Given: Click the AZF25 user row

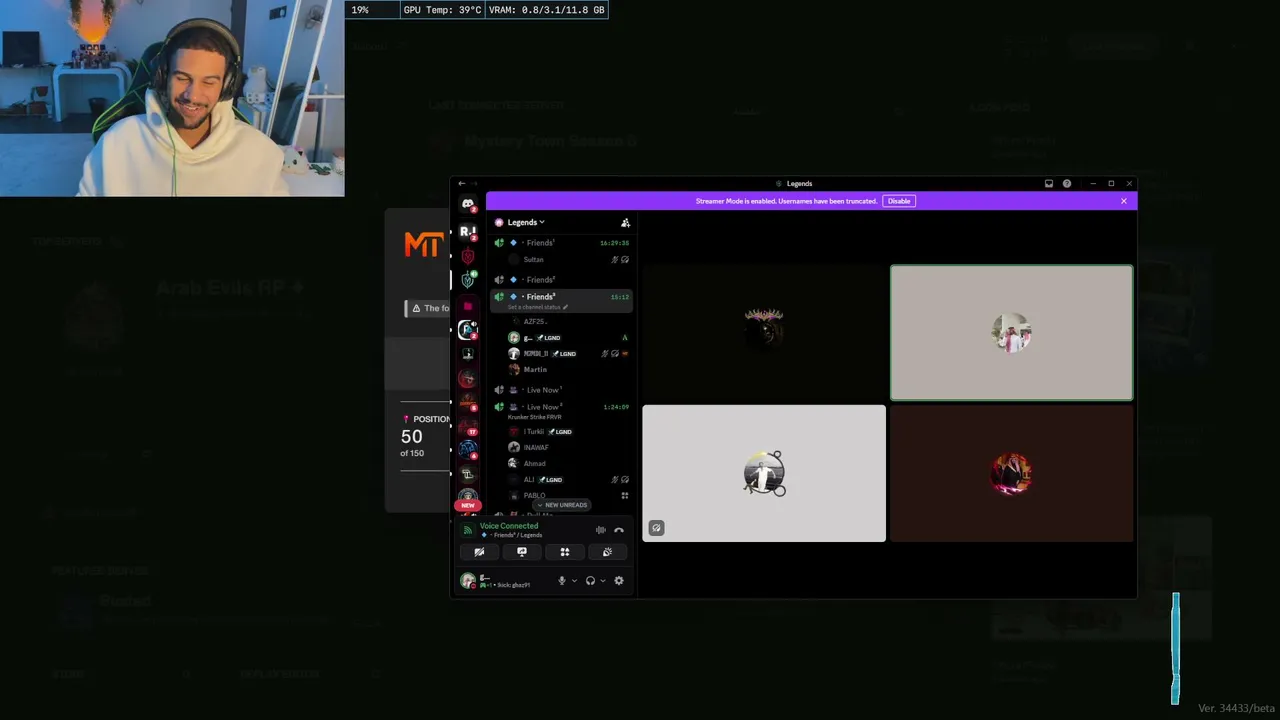Looking at the screenshot, I should [569, 322].
